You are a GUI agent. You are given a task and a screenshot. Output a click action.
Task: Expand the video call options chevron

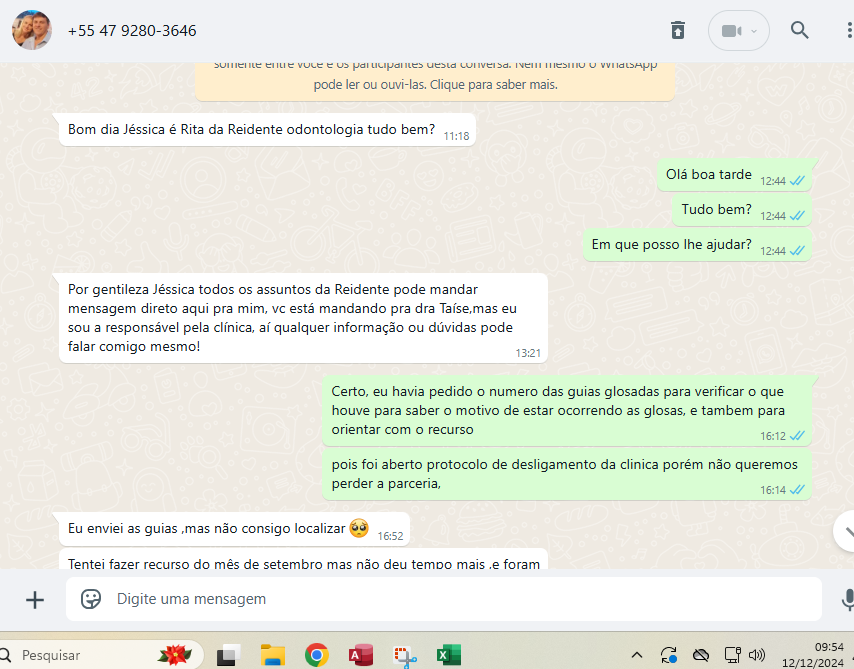pyautogui.click(x=754, y=31)
